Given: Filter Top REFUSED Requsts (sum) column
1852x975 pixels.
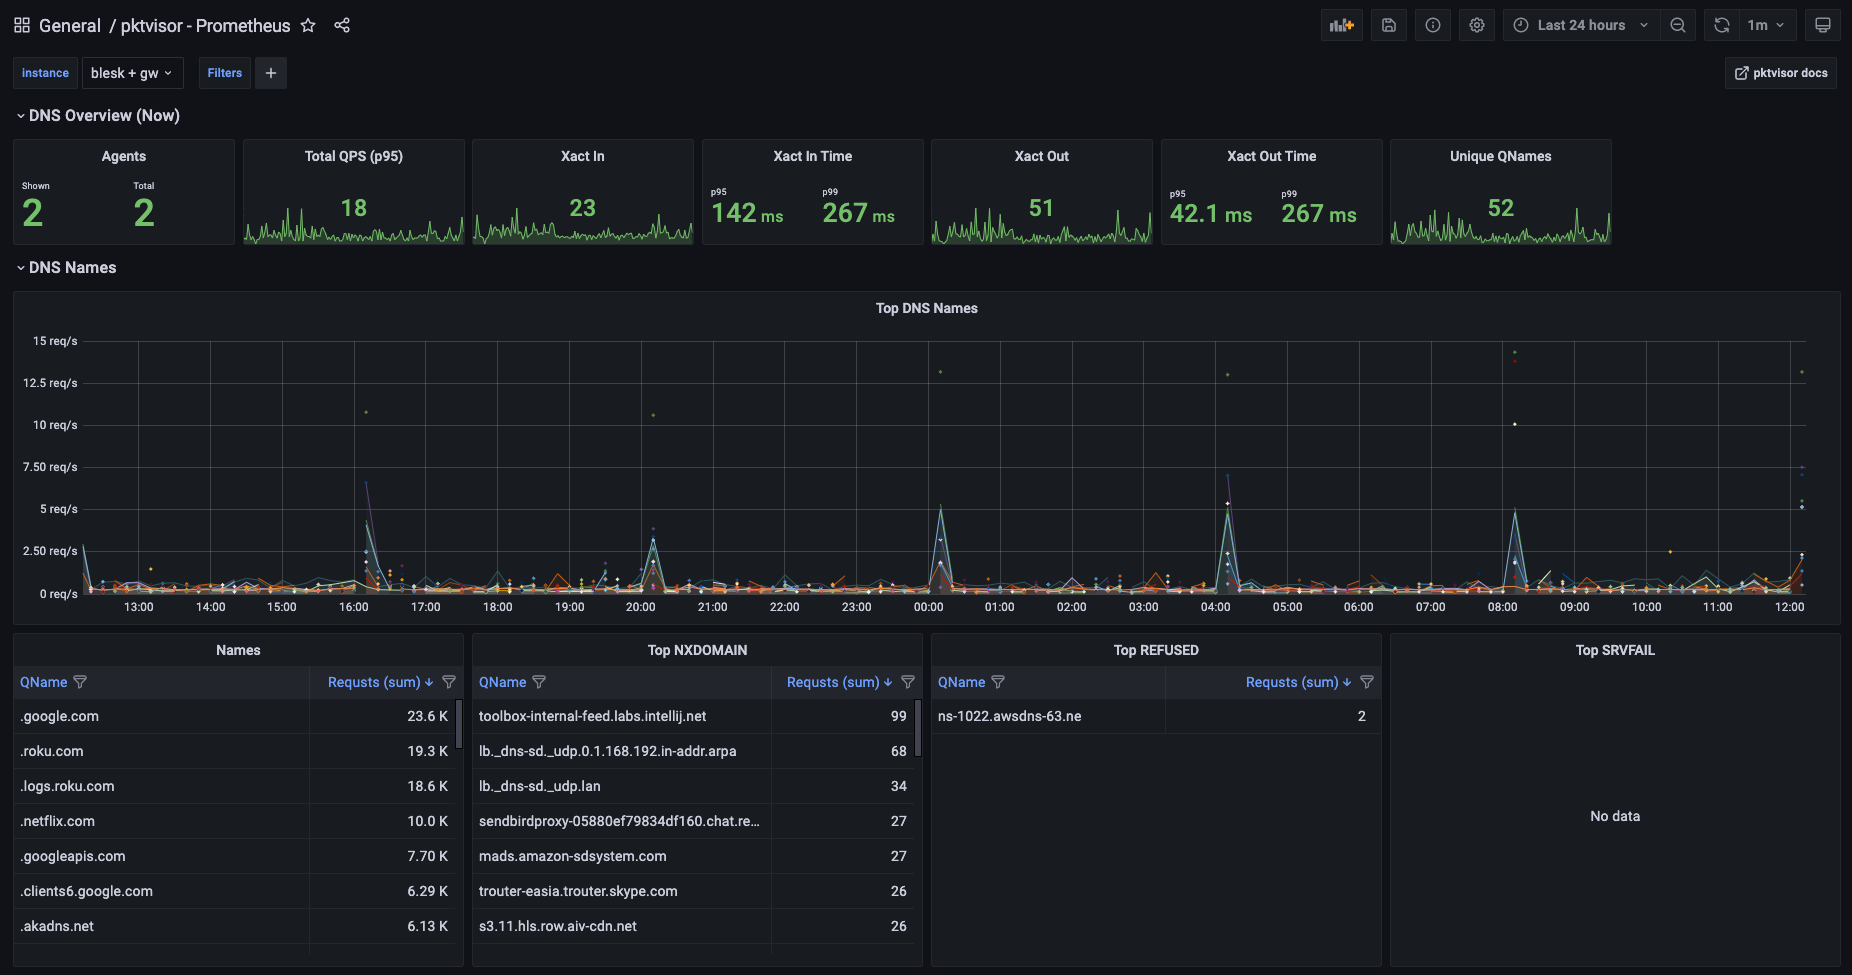Looking at the screenshot, I should click(x=1367, y=682).
